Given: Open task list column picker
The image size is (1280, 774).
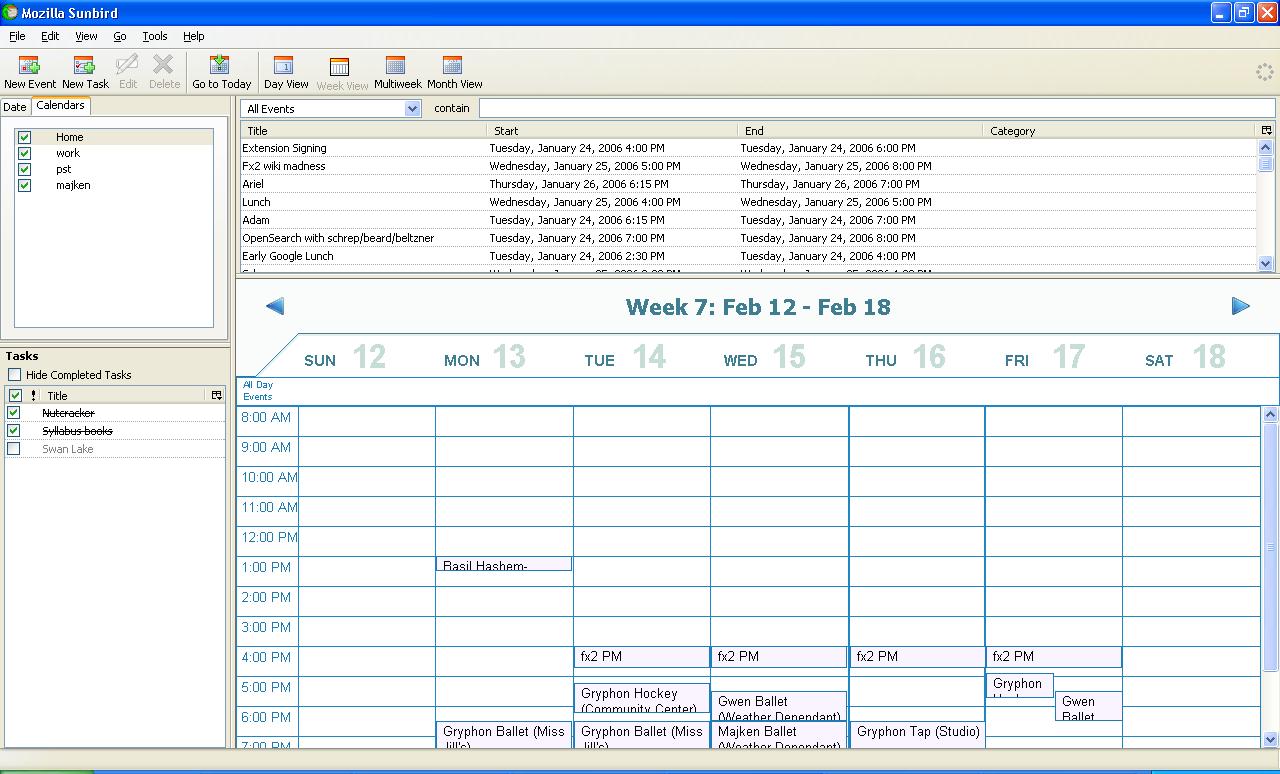Looking at the screenshot, I should (x=216, y=396).
